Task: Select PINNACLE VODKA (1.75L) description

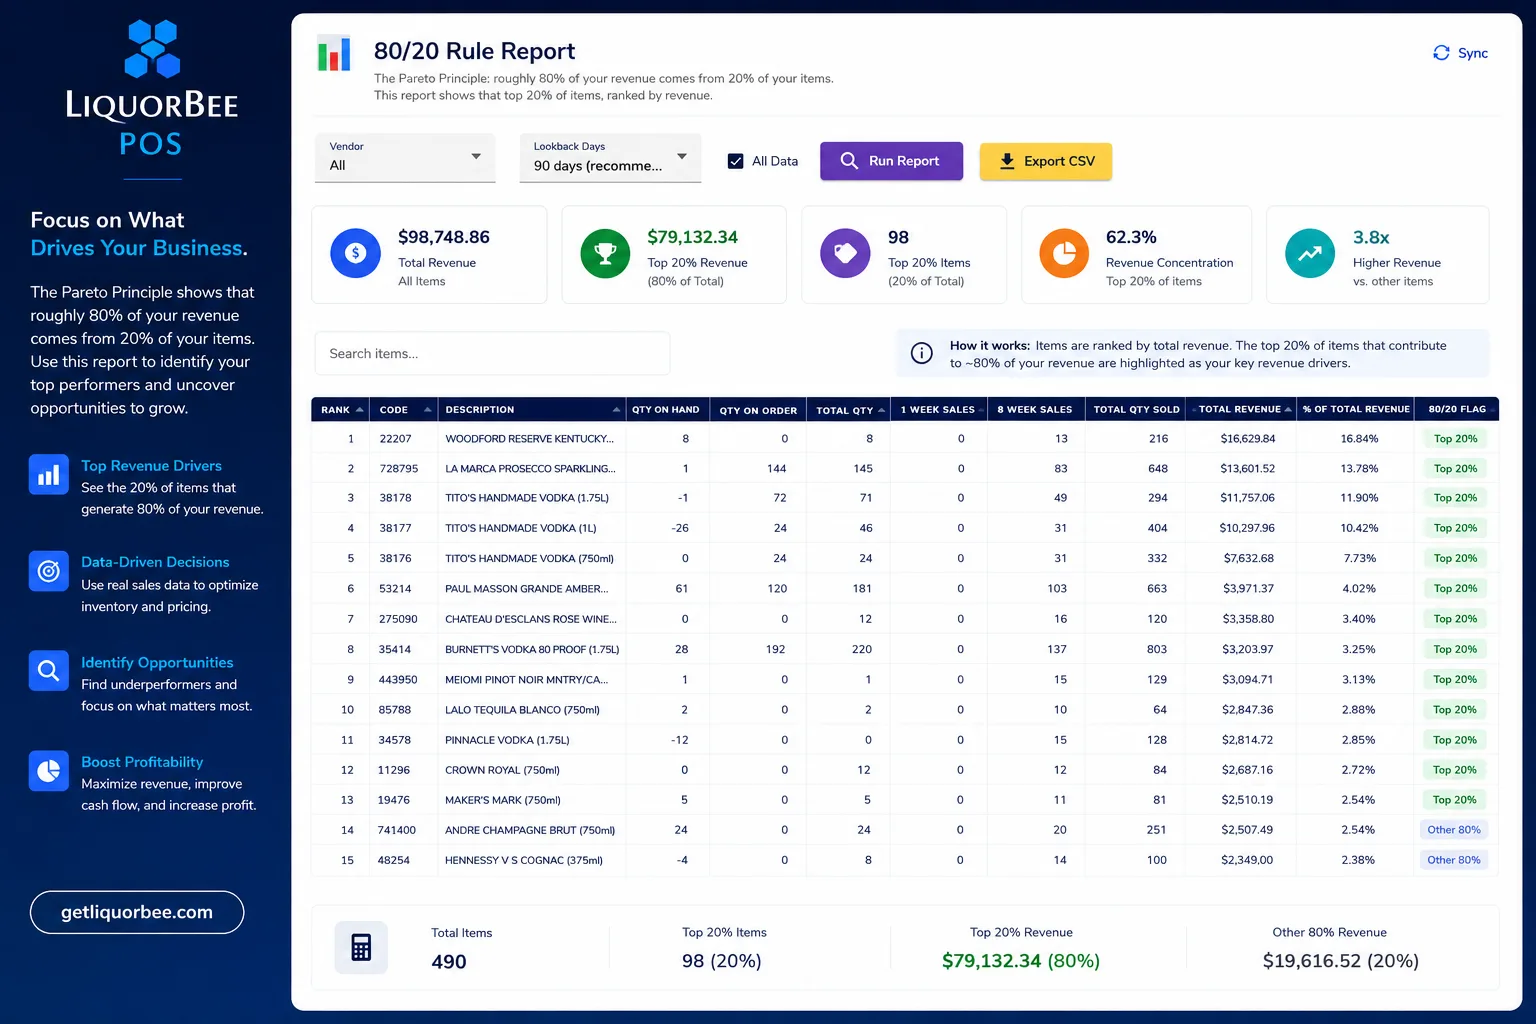Action: pos(507,740)
